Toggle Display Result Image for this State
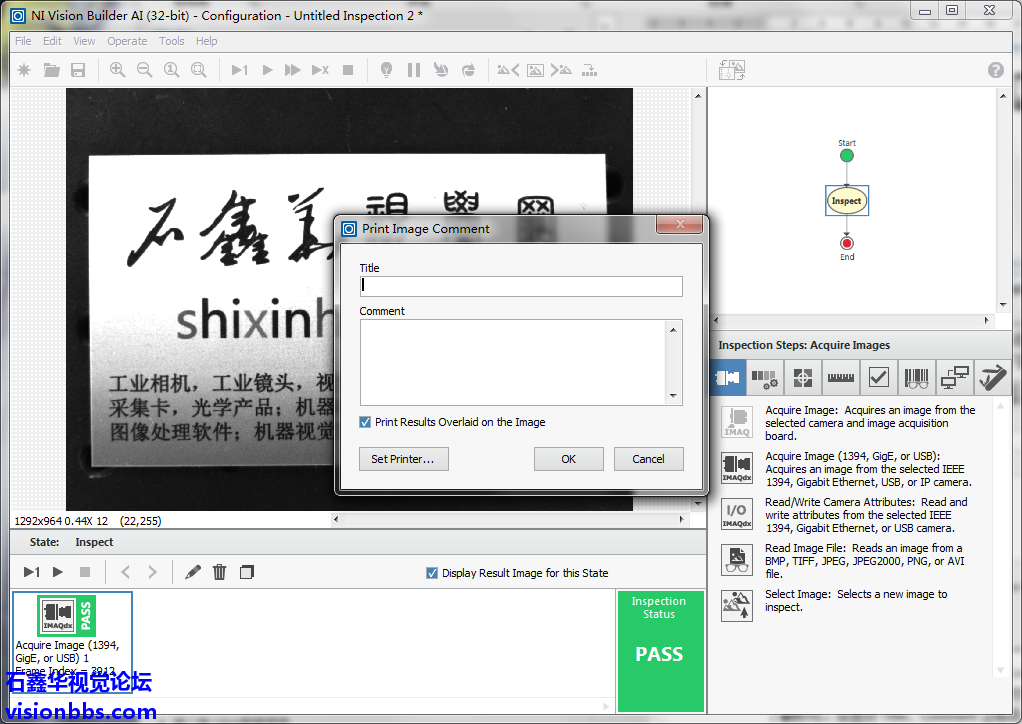 [x=432, y=573]
